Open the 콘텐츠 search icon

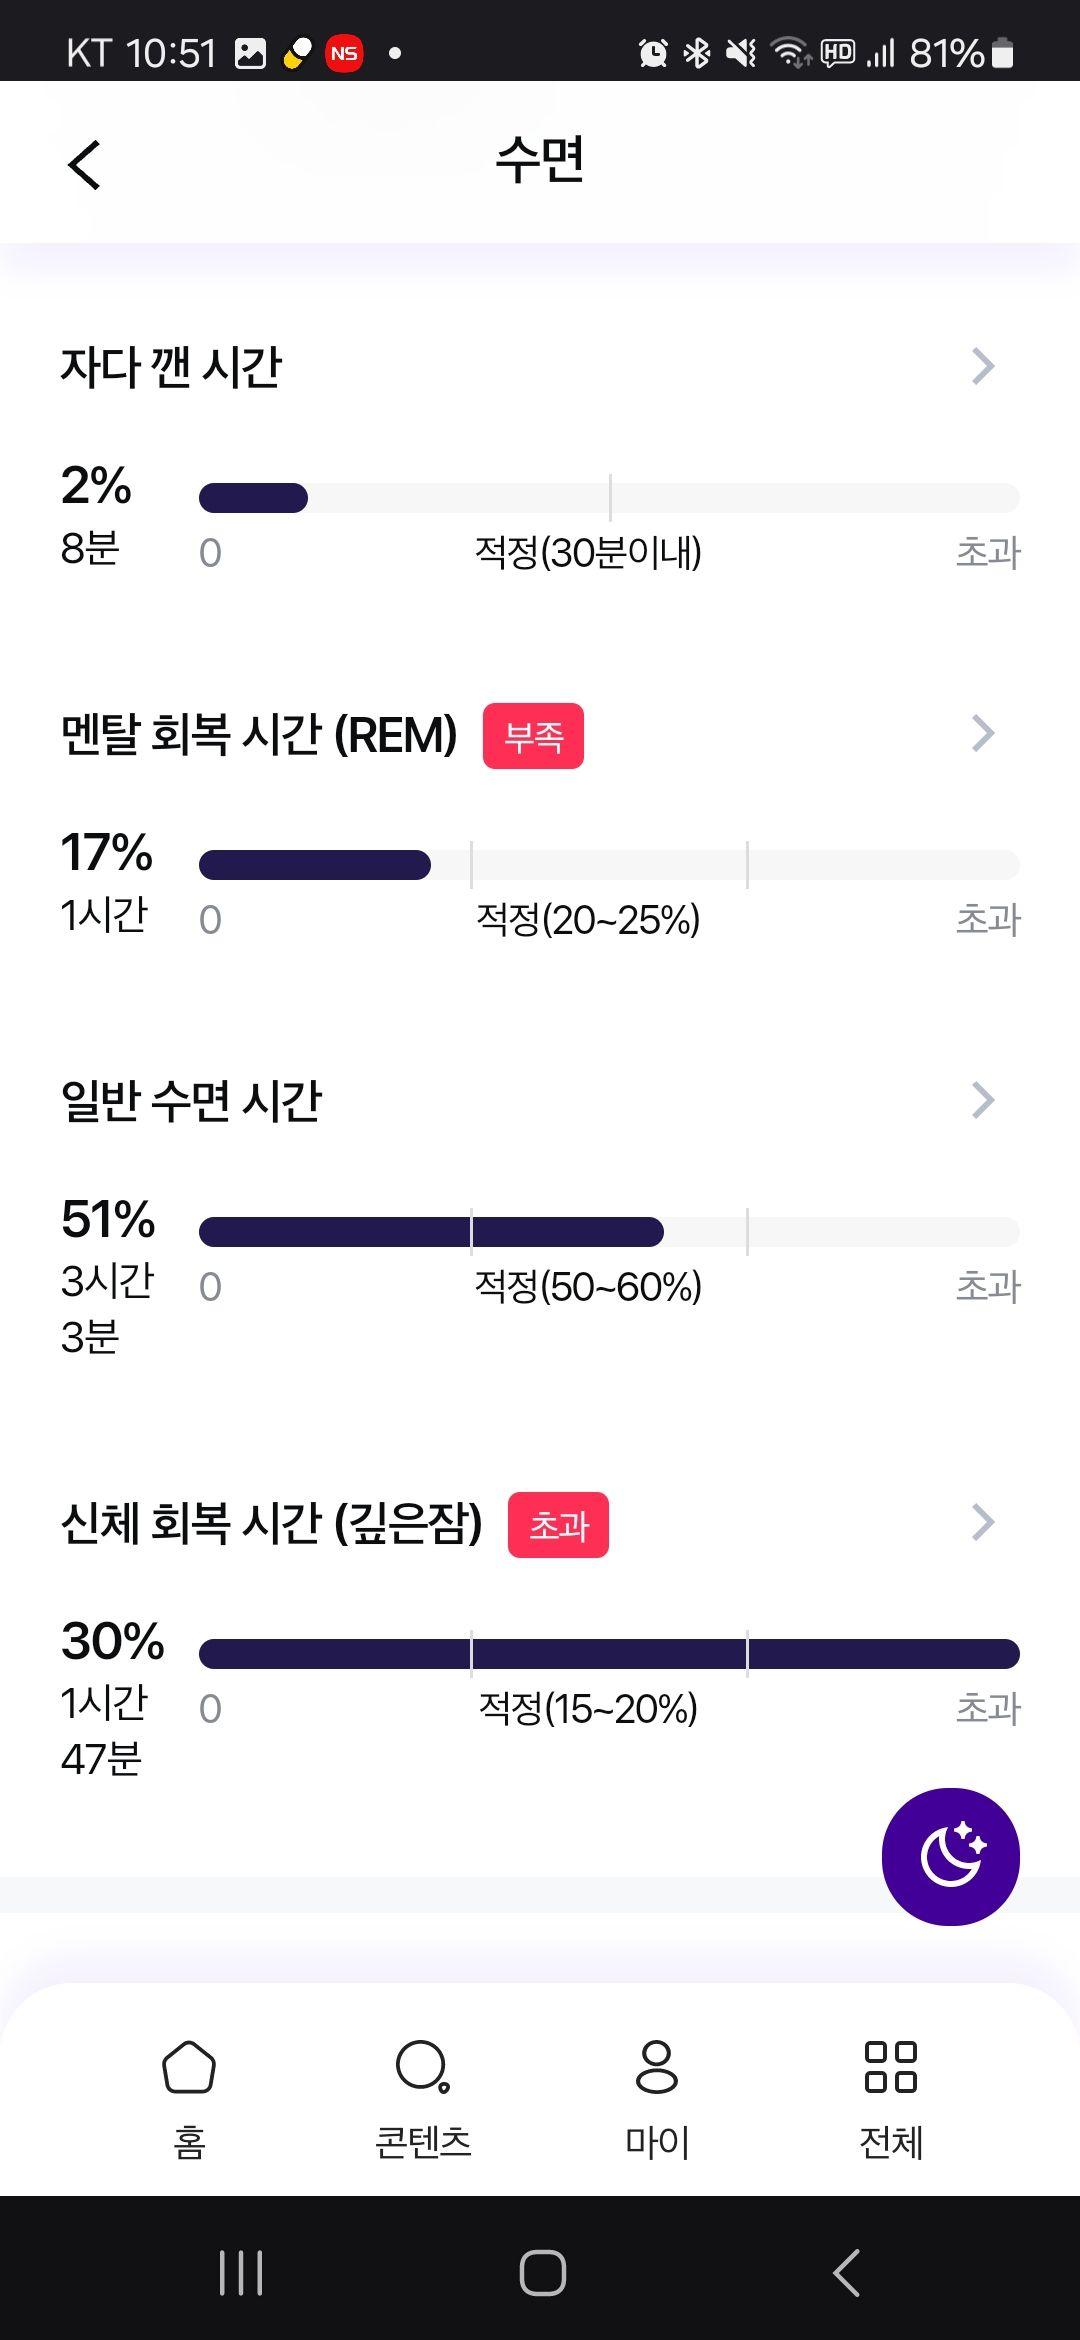(423, 2067)
